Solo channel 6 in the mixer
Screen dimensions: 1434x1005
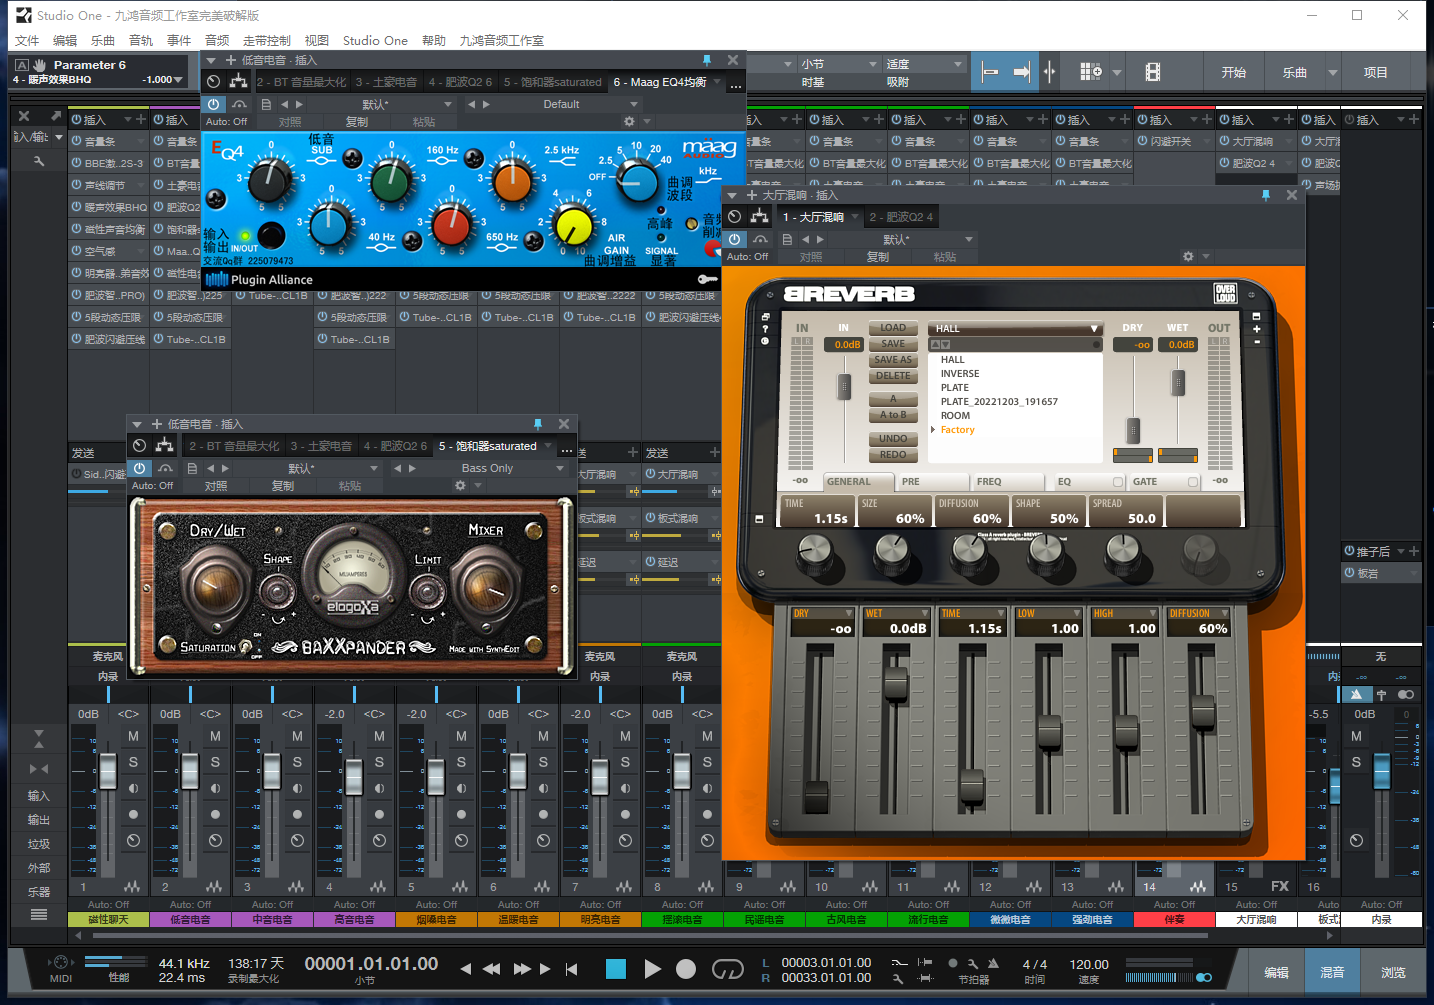pyautogui.click(x=541, y=761)
